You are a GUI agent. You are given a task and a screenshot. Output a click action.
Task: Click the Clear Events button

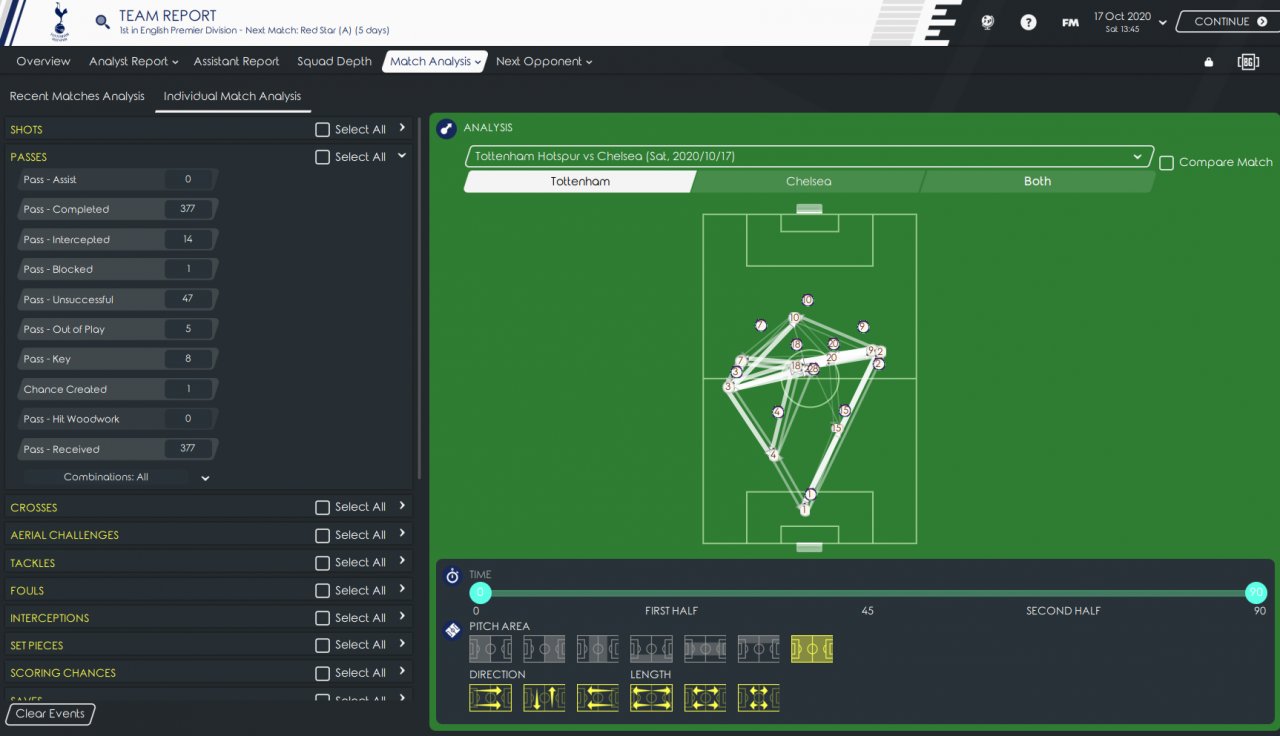tap(50, 714)
